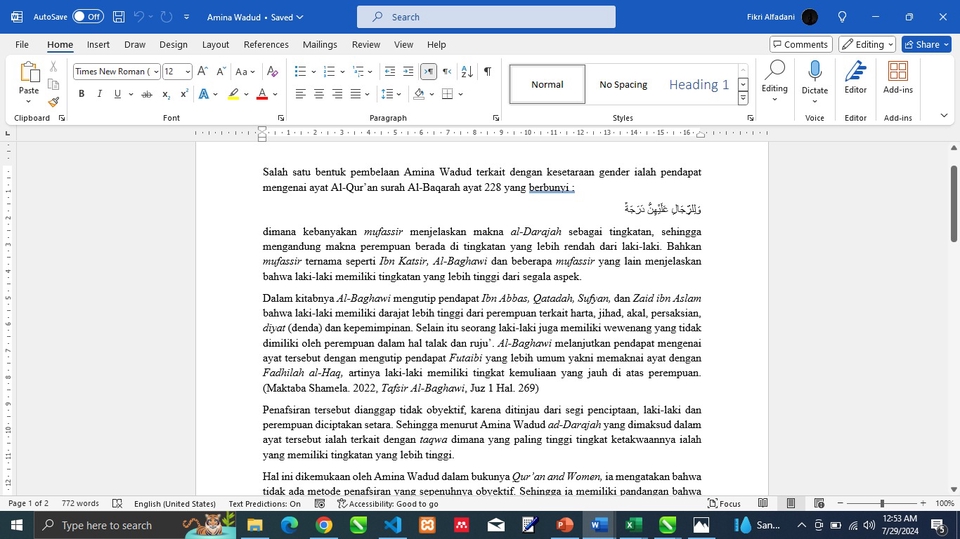Align text left
The width and height of the screenshot is (960, 539).
pyautogui.click(x=300, y=94)
